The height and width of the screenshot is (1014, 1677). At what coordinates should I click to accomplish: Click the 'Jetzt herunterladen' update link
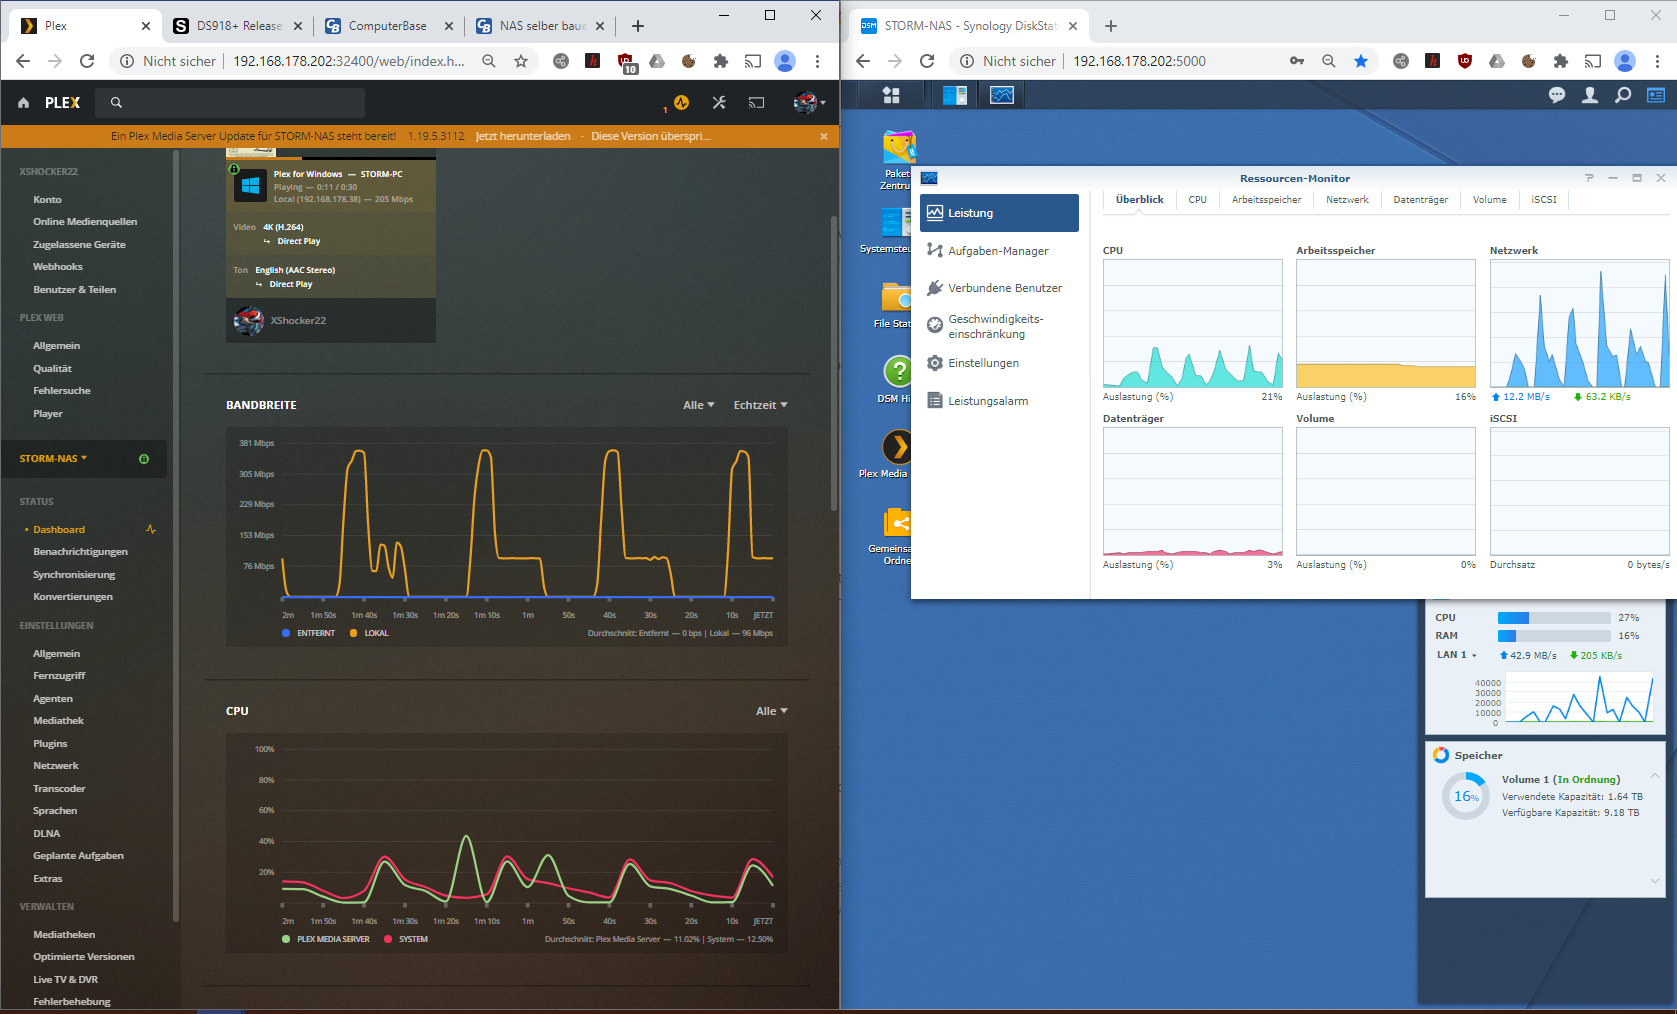click(523, 136)
